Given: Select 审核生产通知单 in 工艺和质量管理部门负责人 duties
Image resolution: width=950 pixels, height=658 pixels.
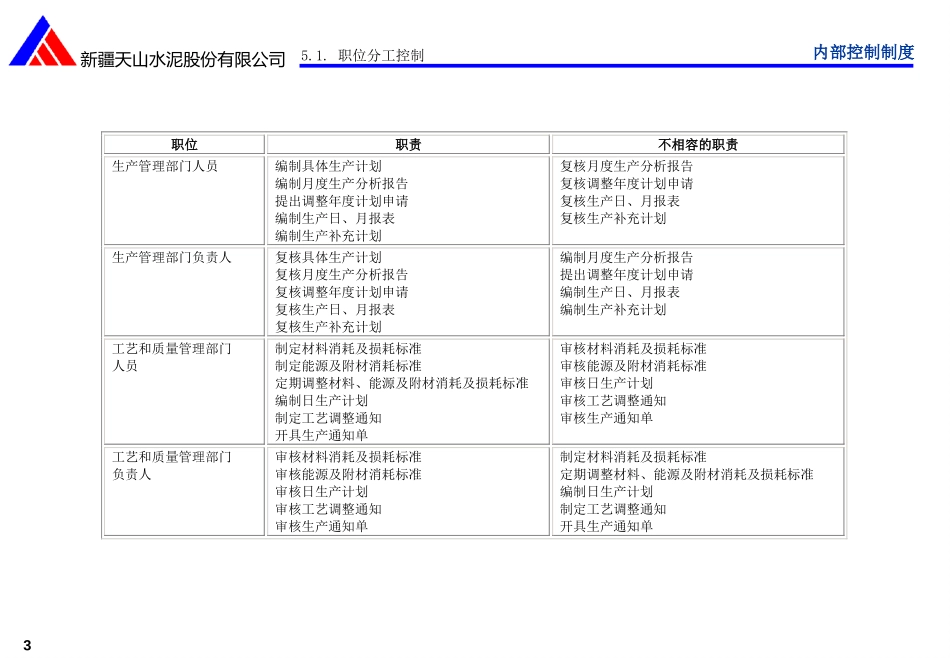Looking at the screenshot, I should (x=322, y=527).
